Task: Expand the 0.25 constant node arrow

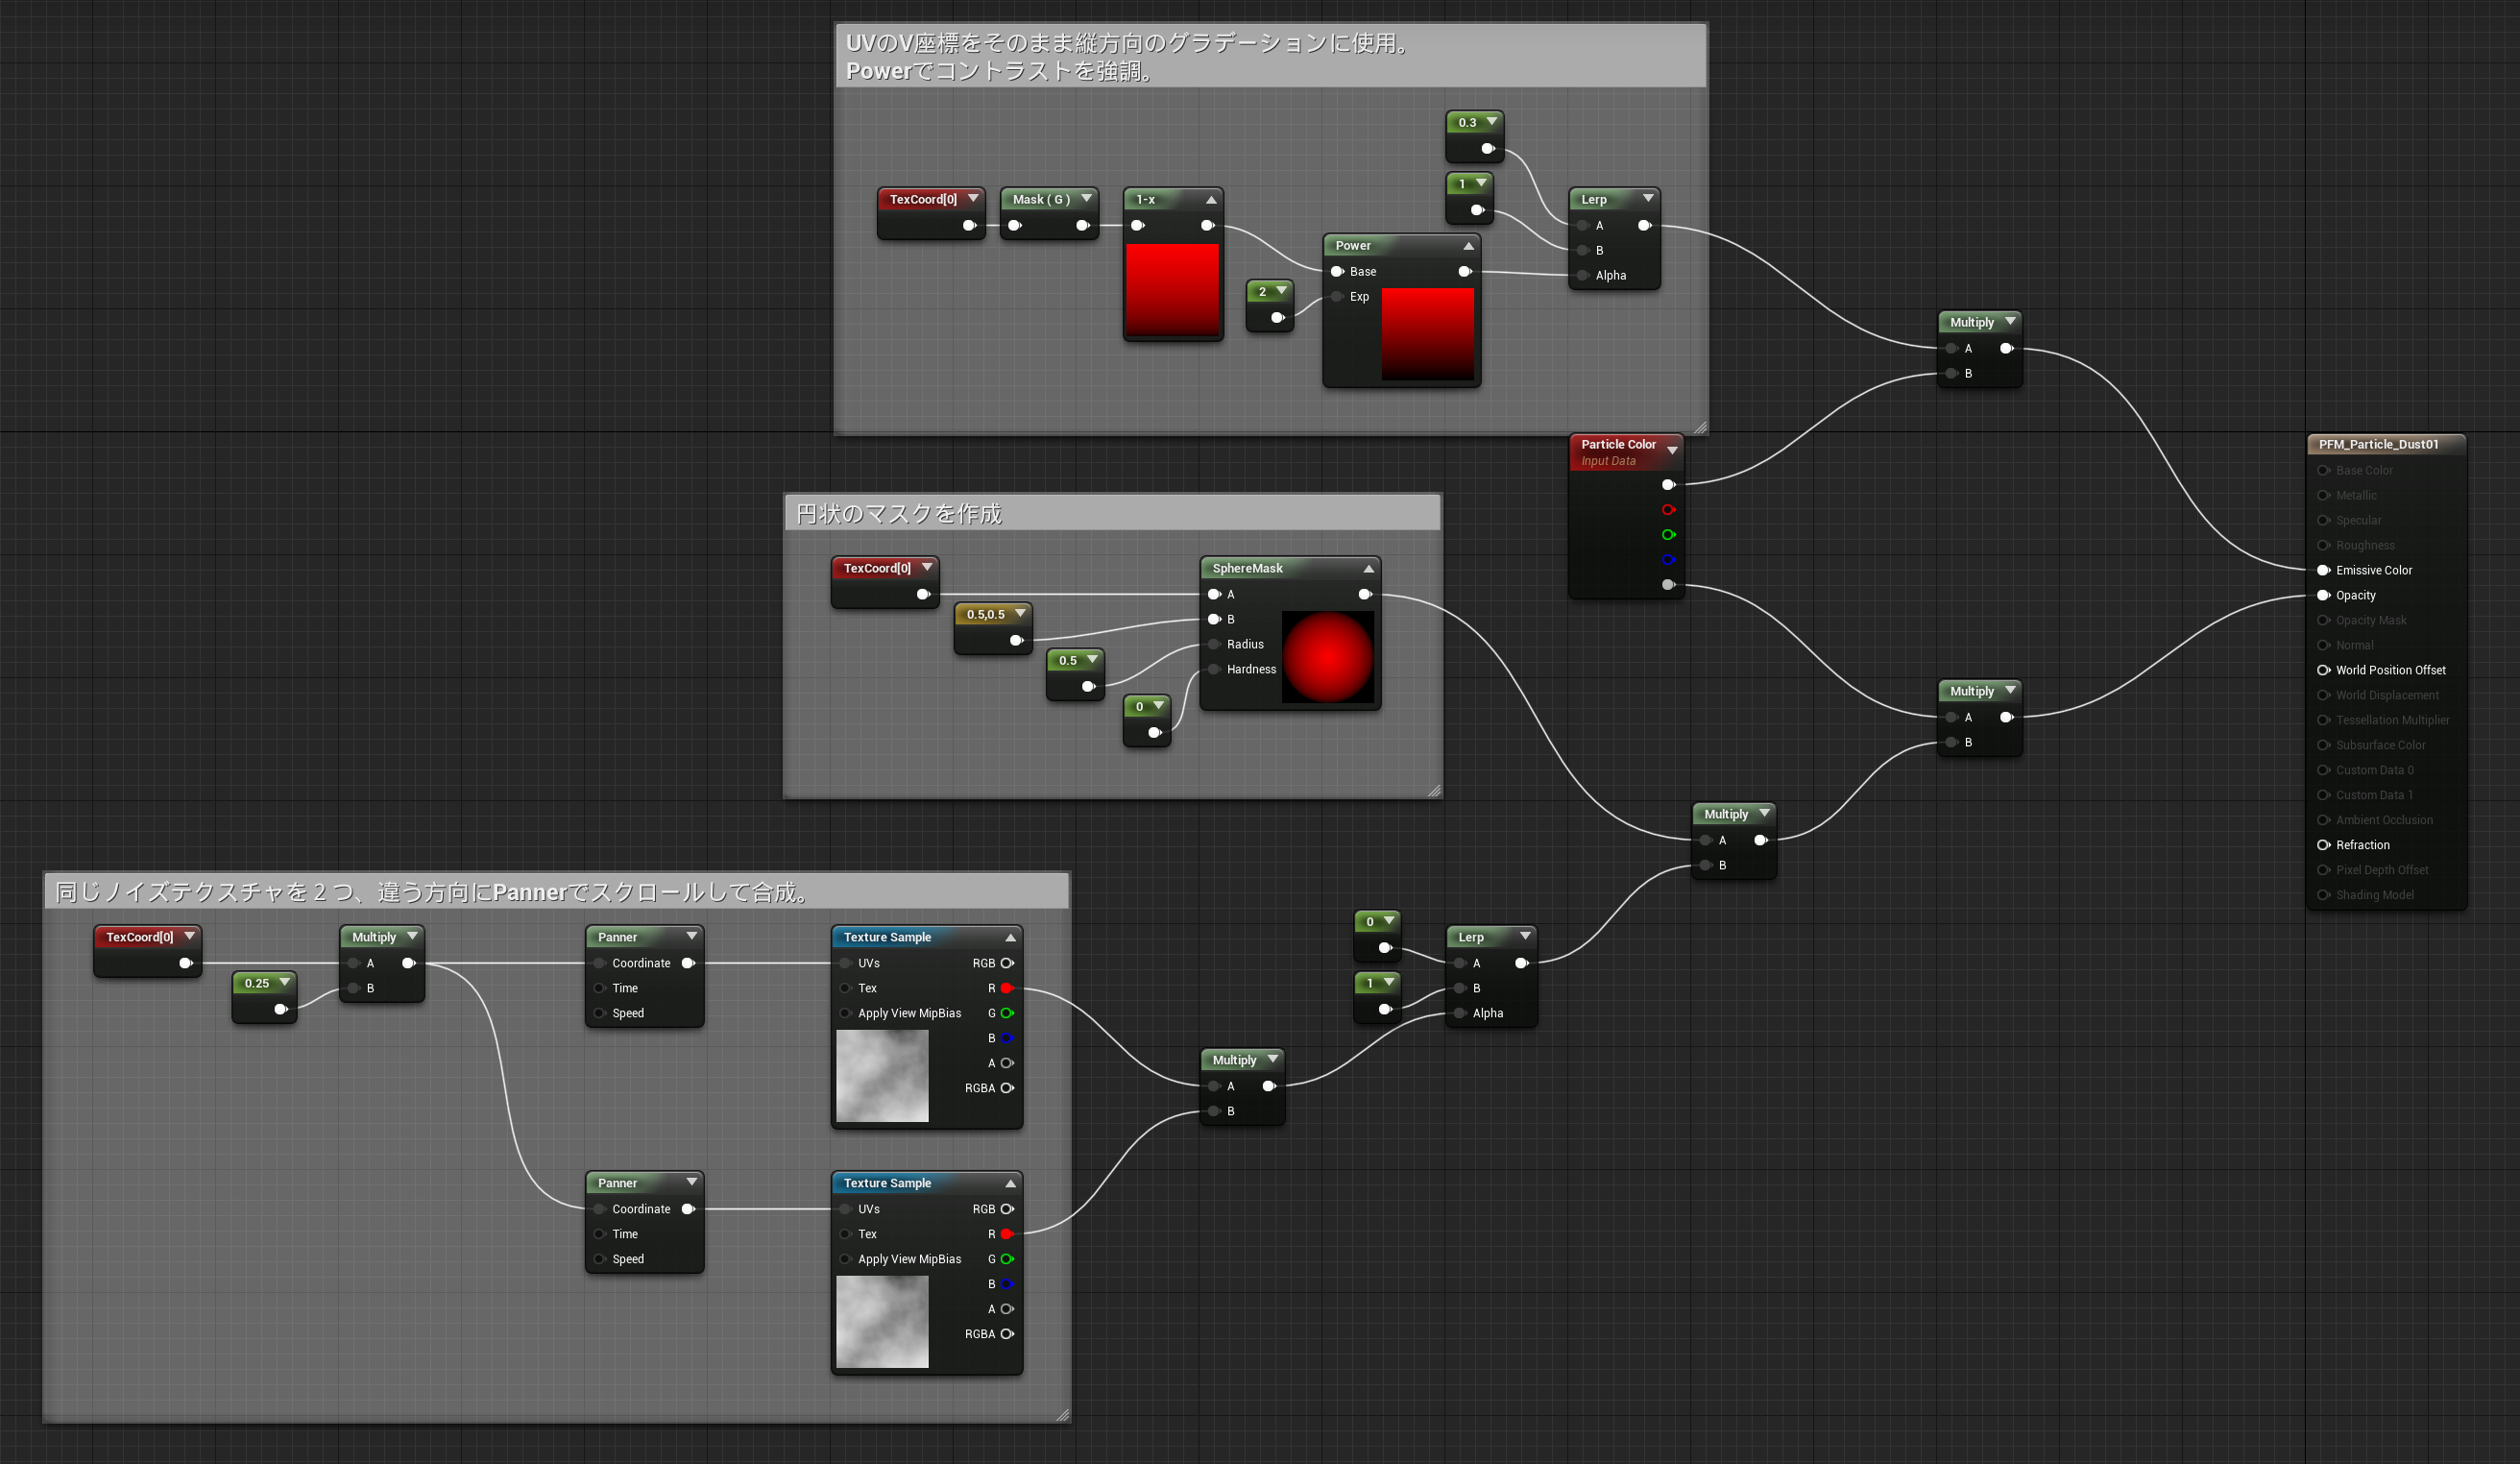Action: tap(284, 982)
